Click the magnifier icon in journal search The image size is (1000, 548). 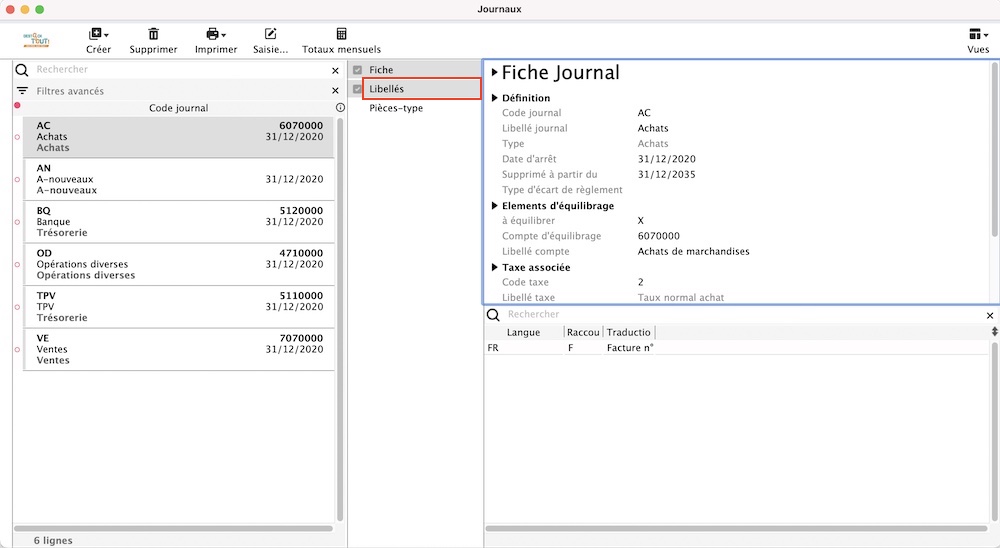(22, 70)
